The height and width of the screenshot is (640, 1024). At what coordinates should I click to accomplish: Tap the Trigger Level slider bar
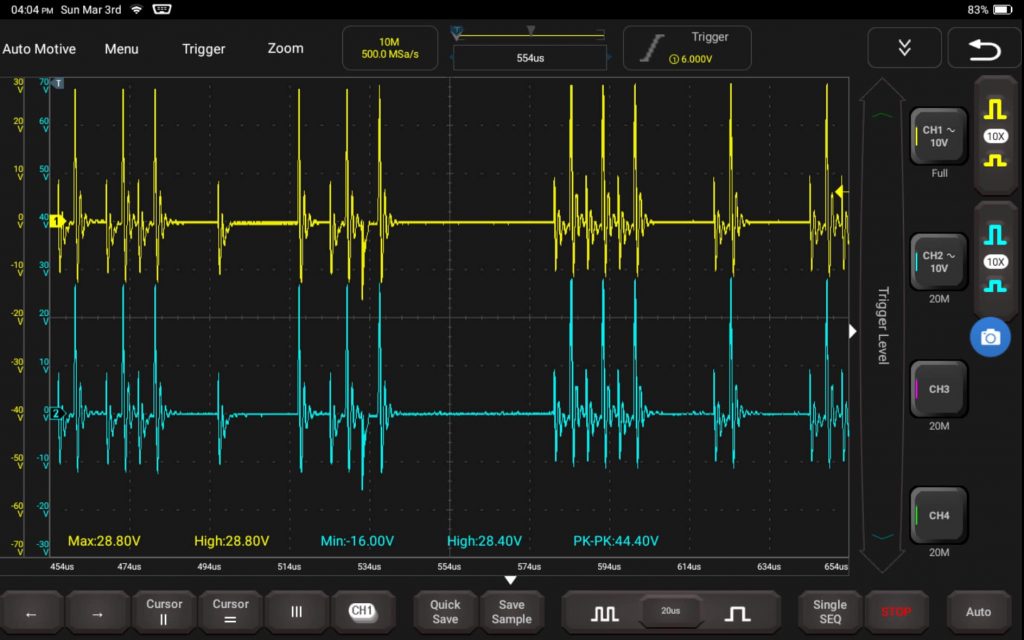pyautogui.click(x=881, y=325)
